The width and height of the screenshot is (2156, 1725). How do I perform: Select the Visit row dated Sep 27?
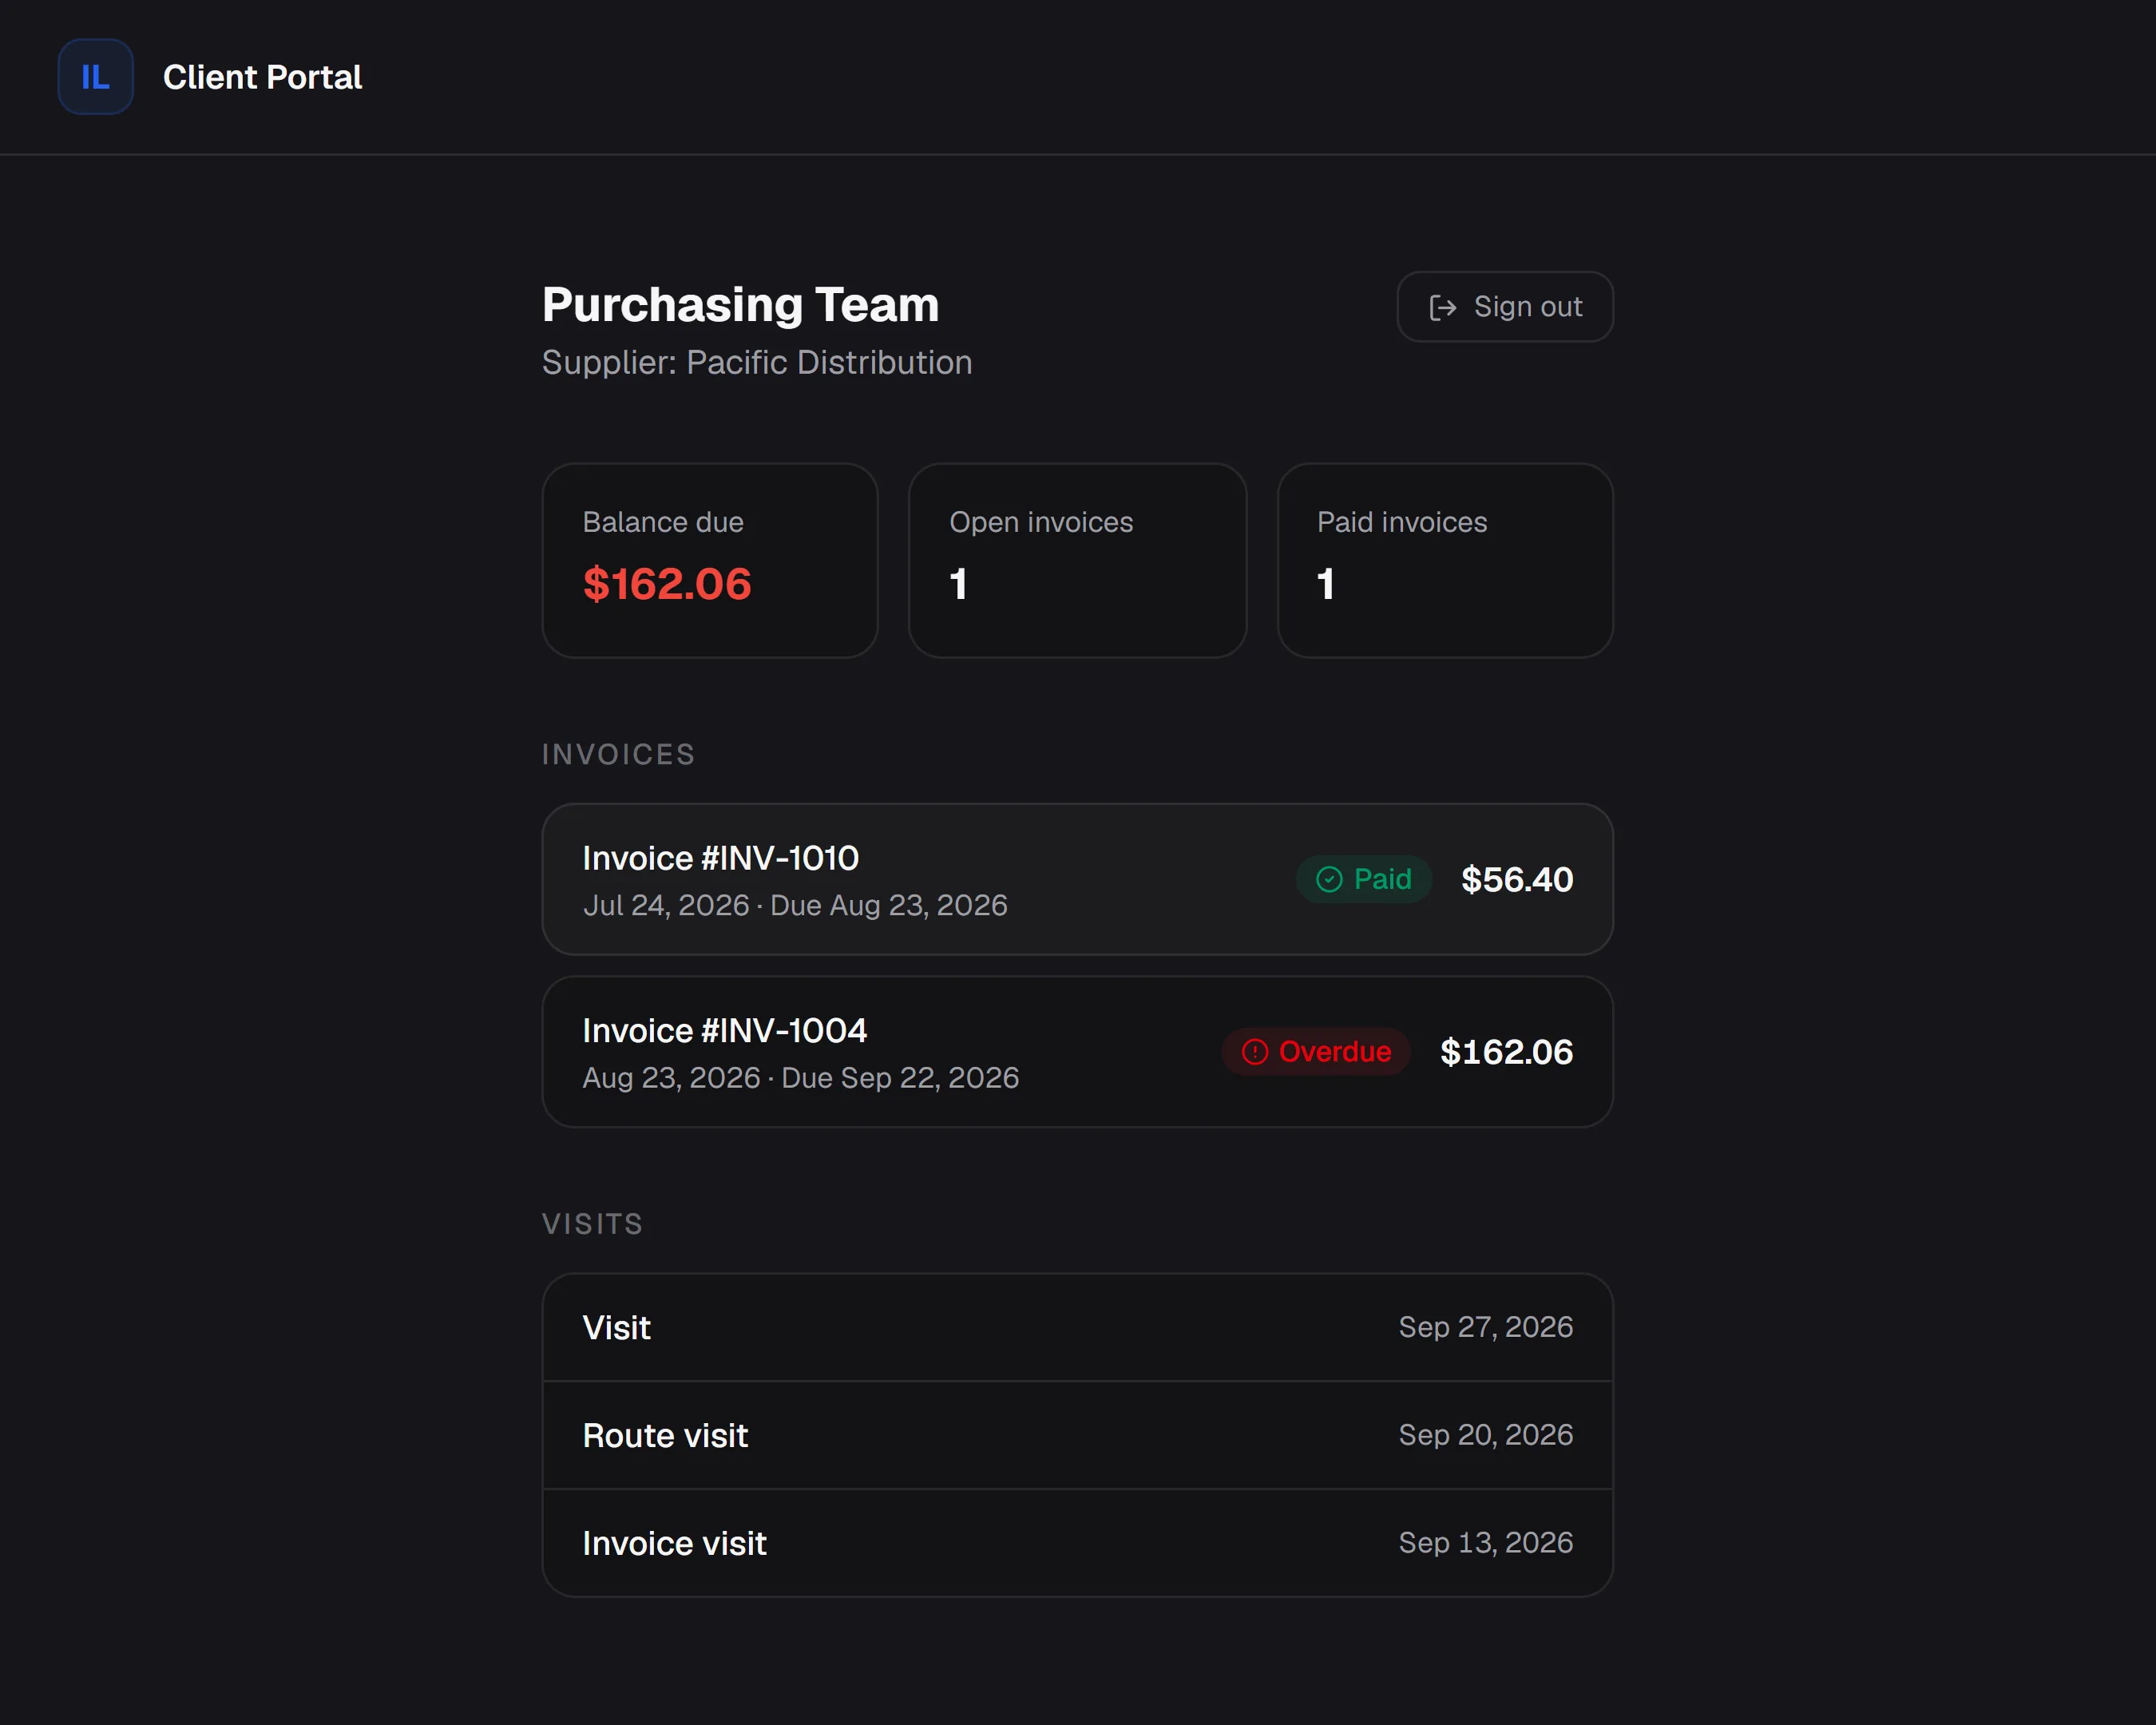click(1077, 1328)
